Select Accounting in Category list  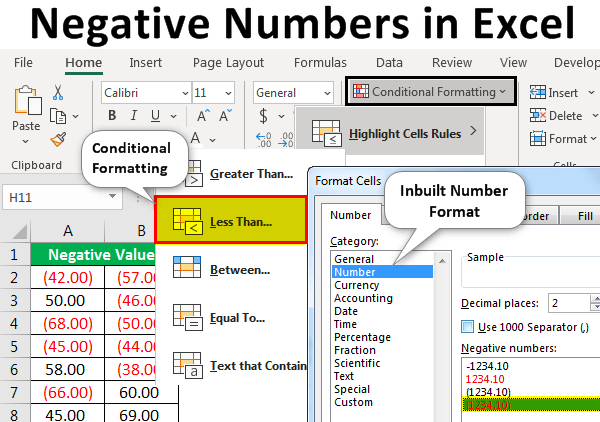click(x=364, y=298)
